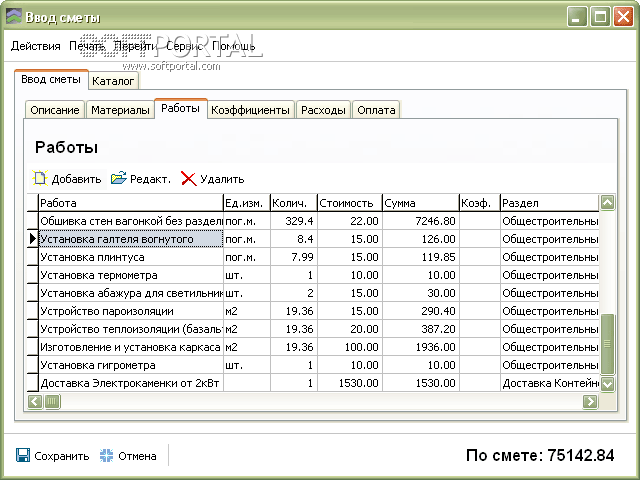Click the Добавить button label
This screenshot has width=640, height=480.
coord(76,179)
